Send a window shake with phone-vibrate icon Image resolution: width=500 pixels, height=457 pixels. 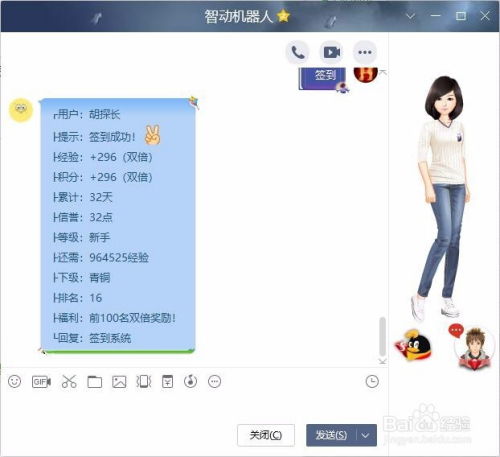coord(144,381)
